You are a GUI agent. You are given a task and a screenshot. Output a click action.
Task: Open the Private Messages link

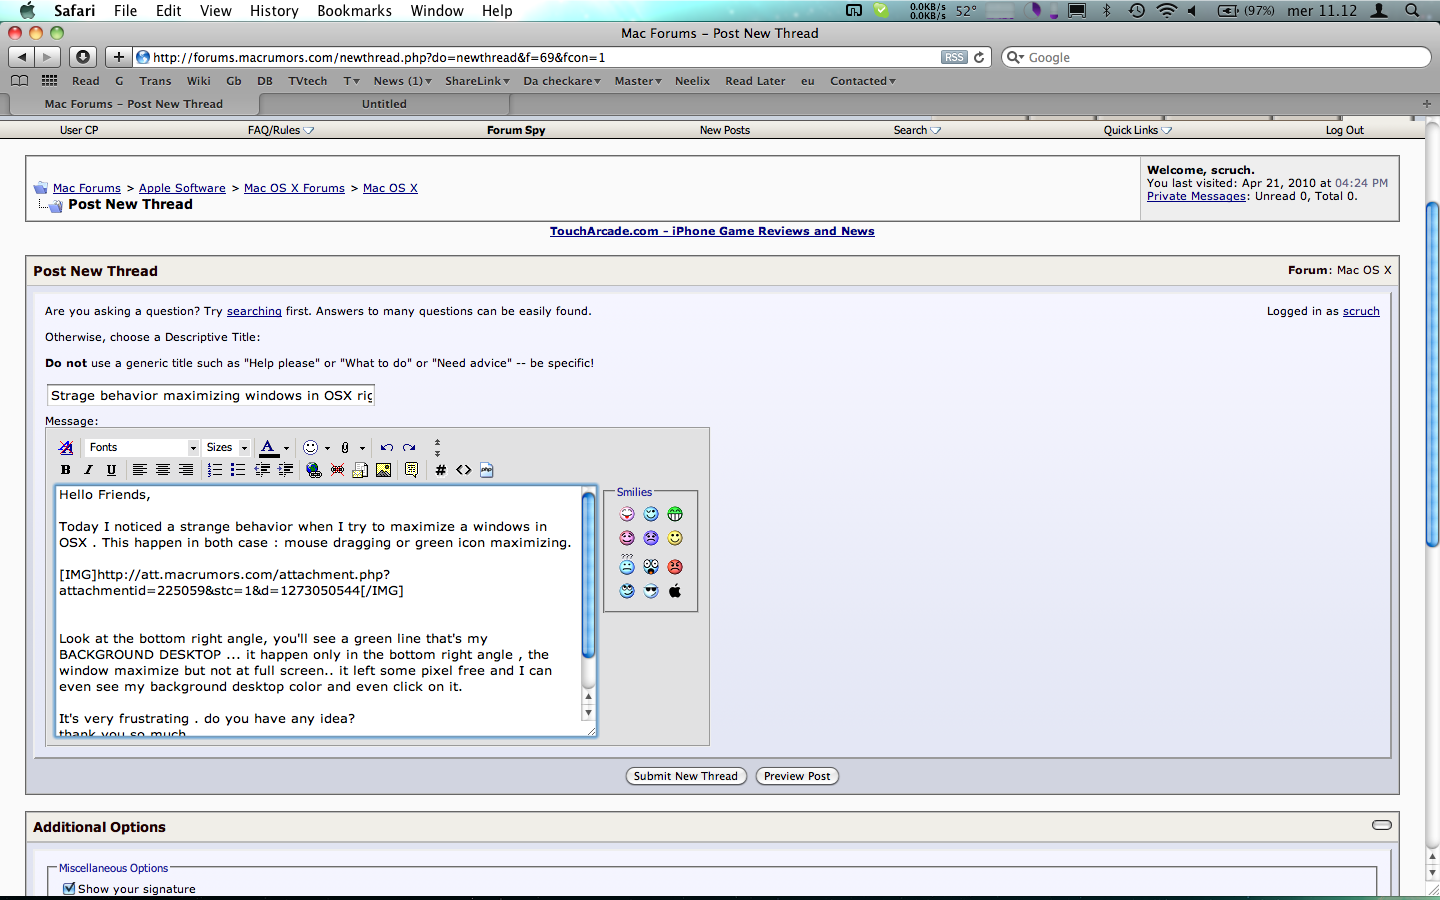coord(1196,196)
